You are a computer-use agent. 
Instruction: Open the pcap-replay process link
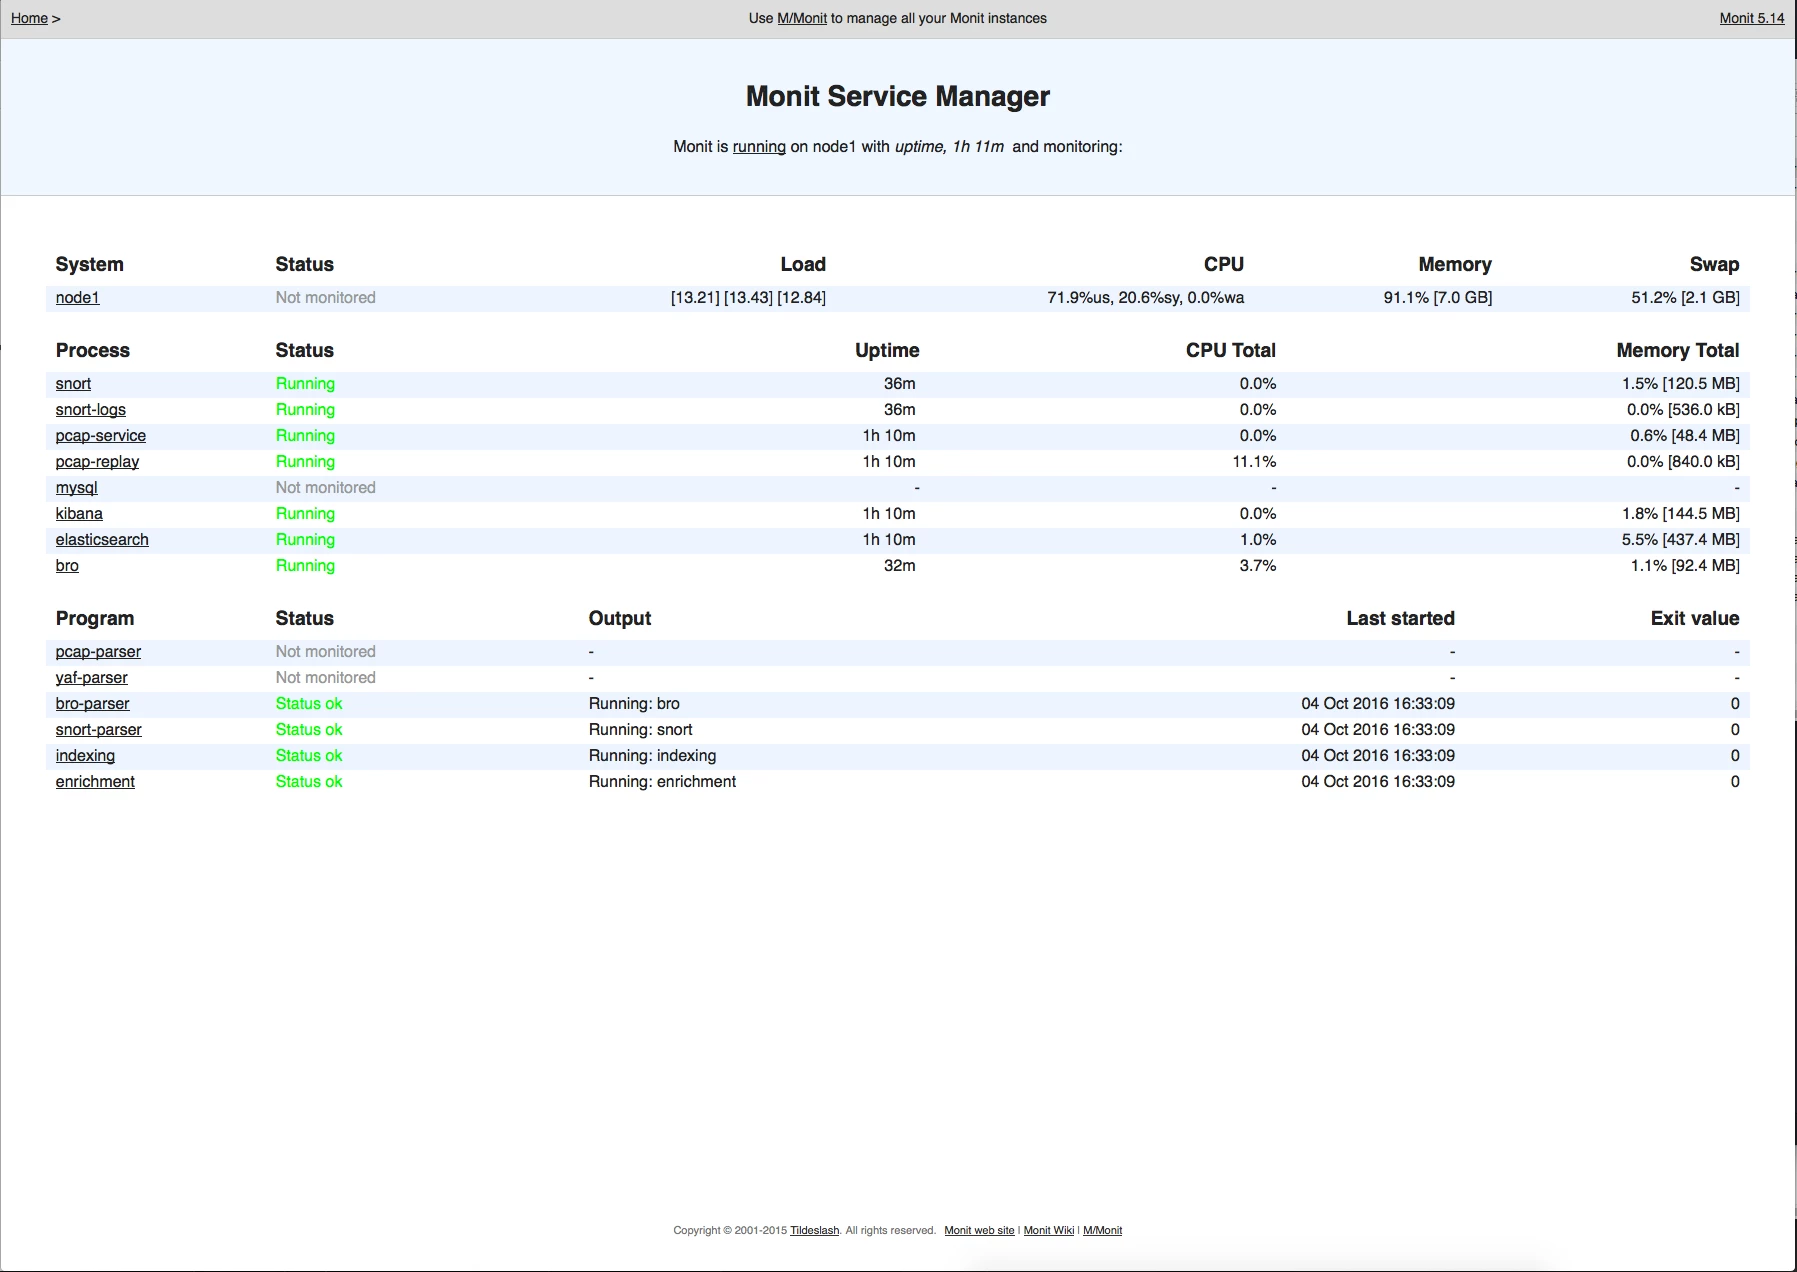point(97,461)
